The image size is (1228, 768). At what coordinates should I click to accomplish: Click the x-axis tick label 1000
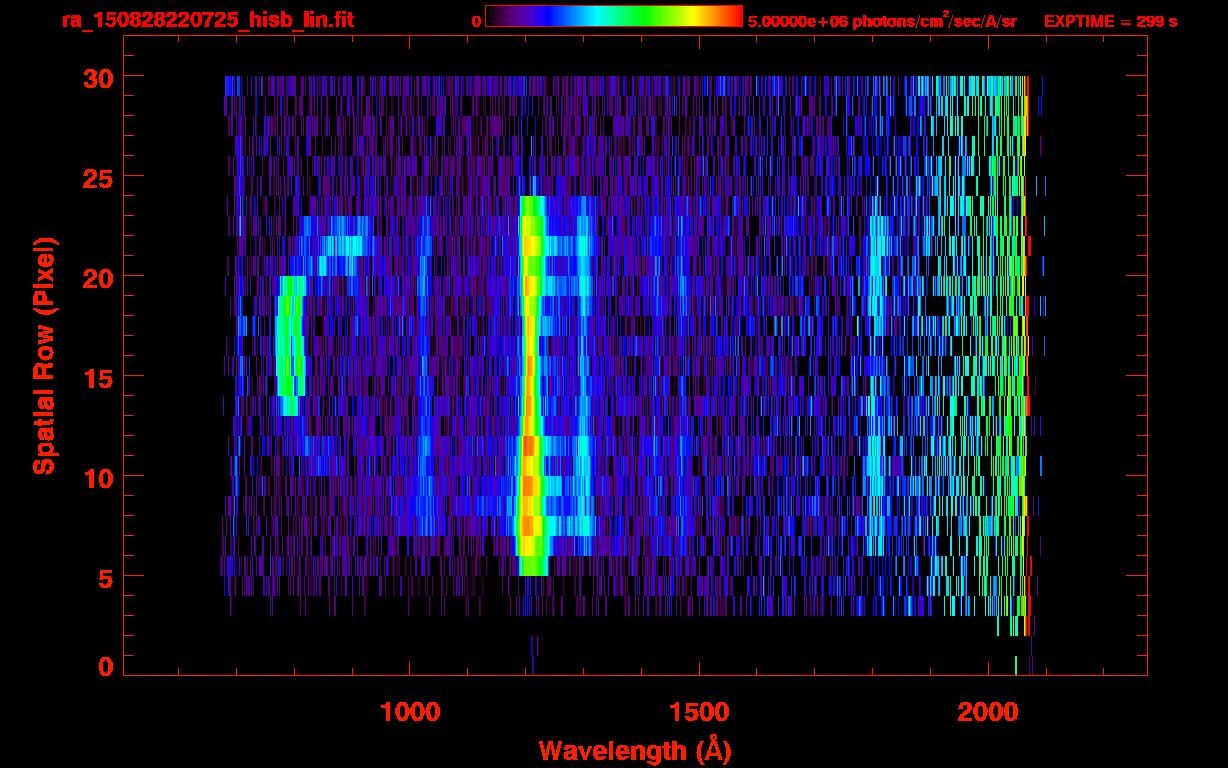(x=410, y=712)
